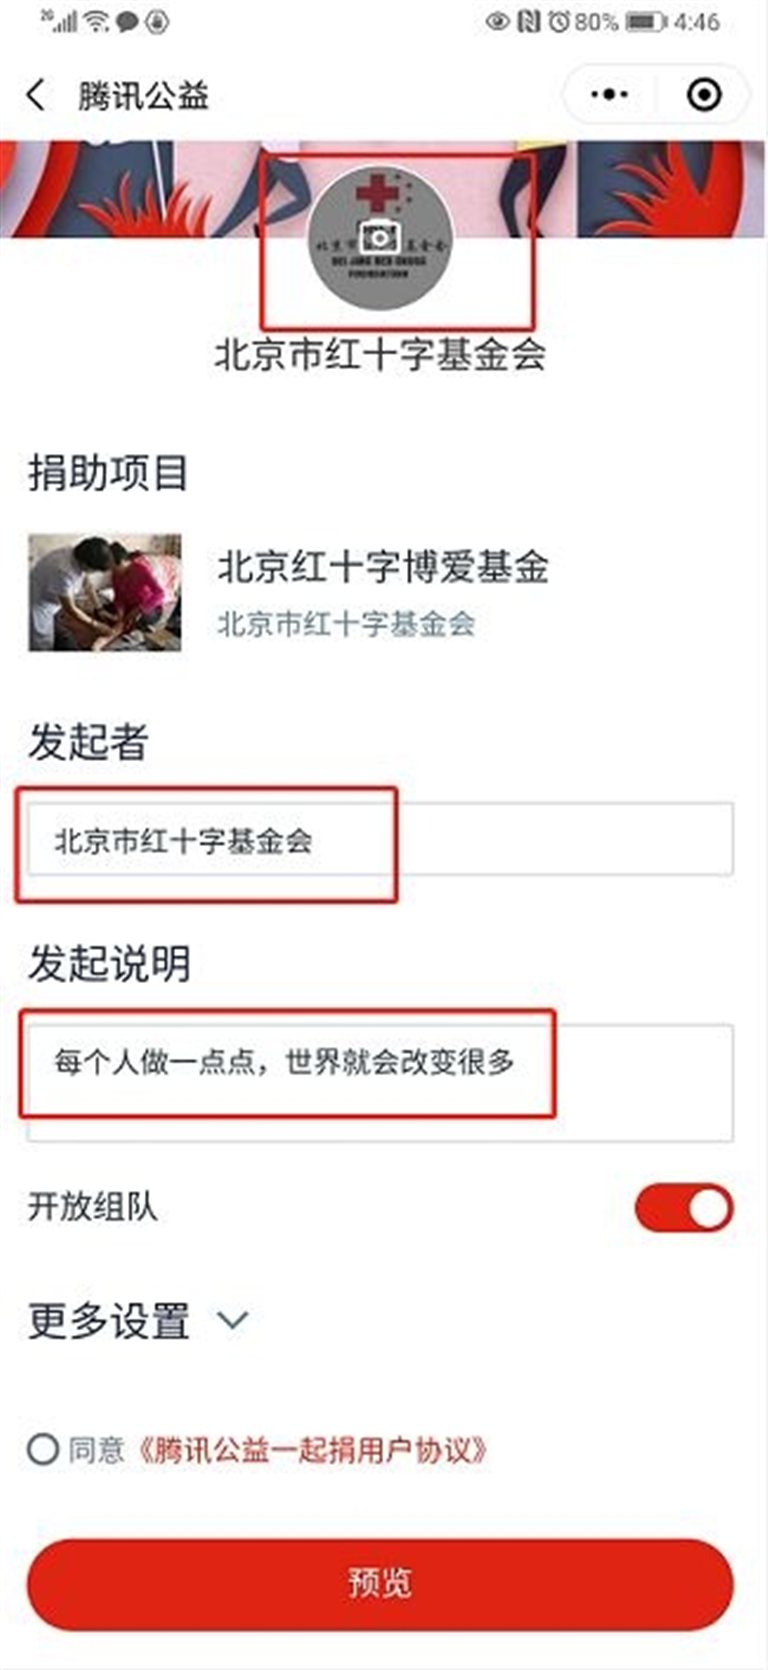
Task: Open 北京市红十字基金会 link under project
Action: (346, 624)
